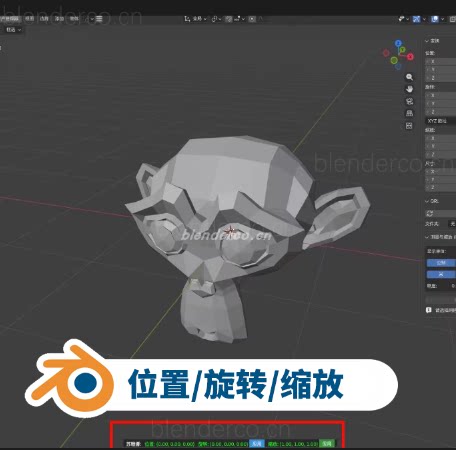Click the green button after 缩放 values
The width and height of the screenshot is (456, 450).
(327, 444)
